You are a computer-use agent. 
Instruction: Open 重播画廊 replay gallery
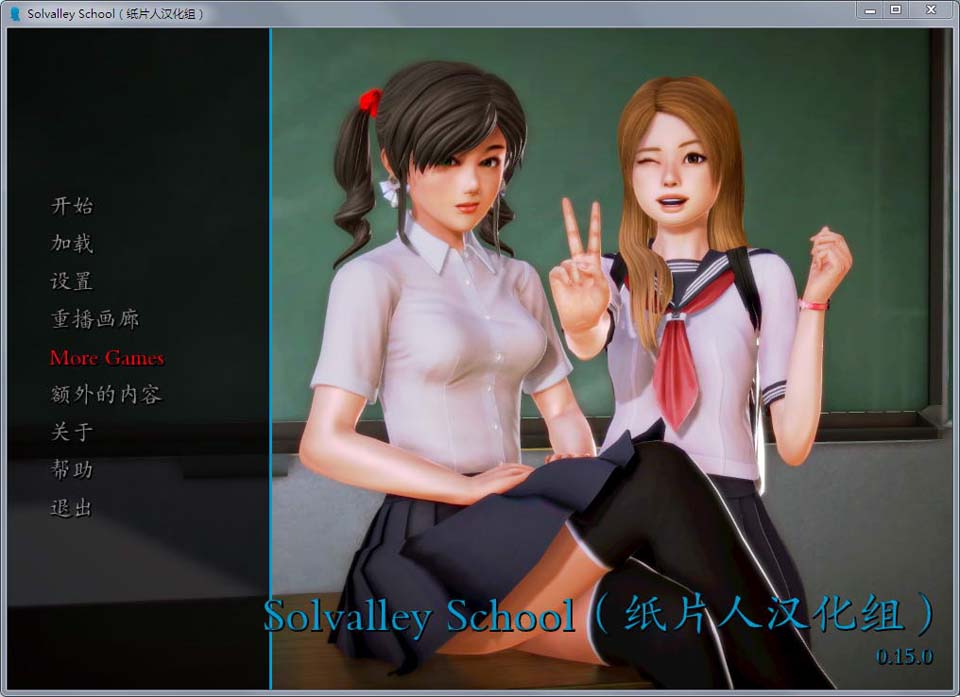[95, 319]
